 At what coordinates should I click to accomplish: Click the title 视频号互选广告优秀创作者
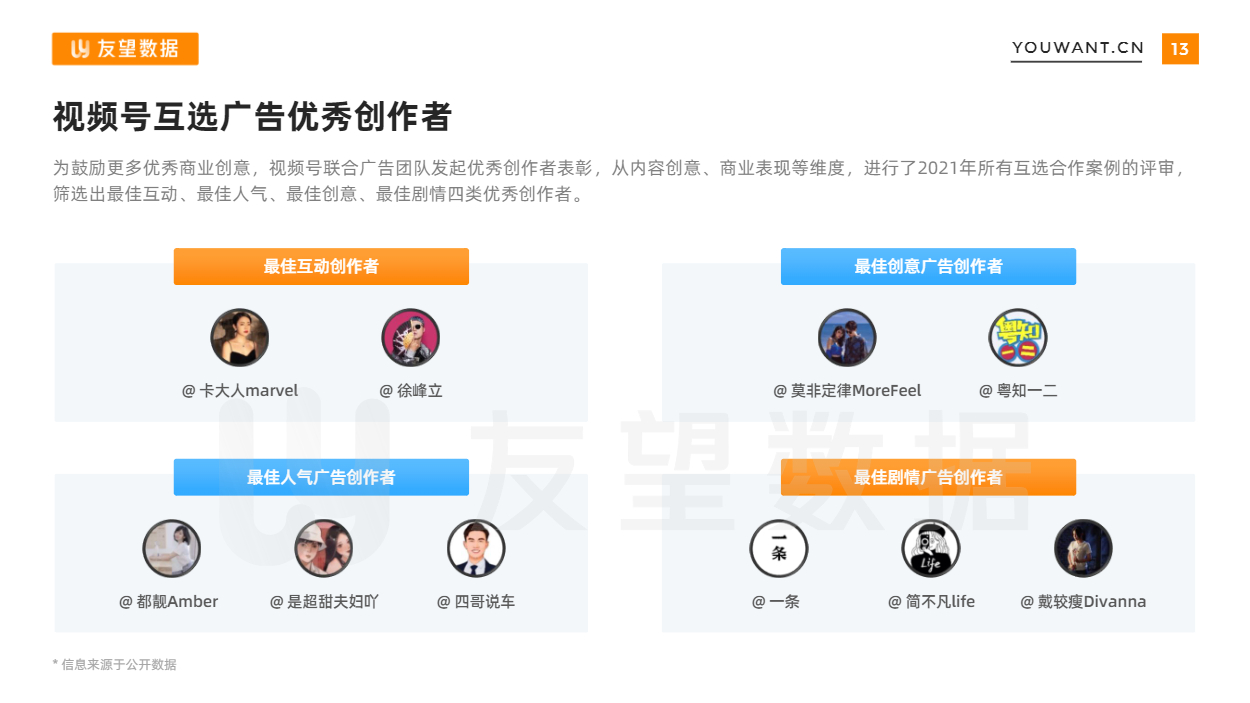click(253, 117)
